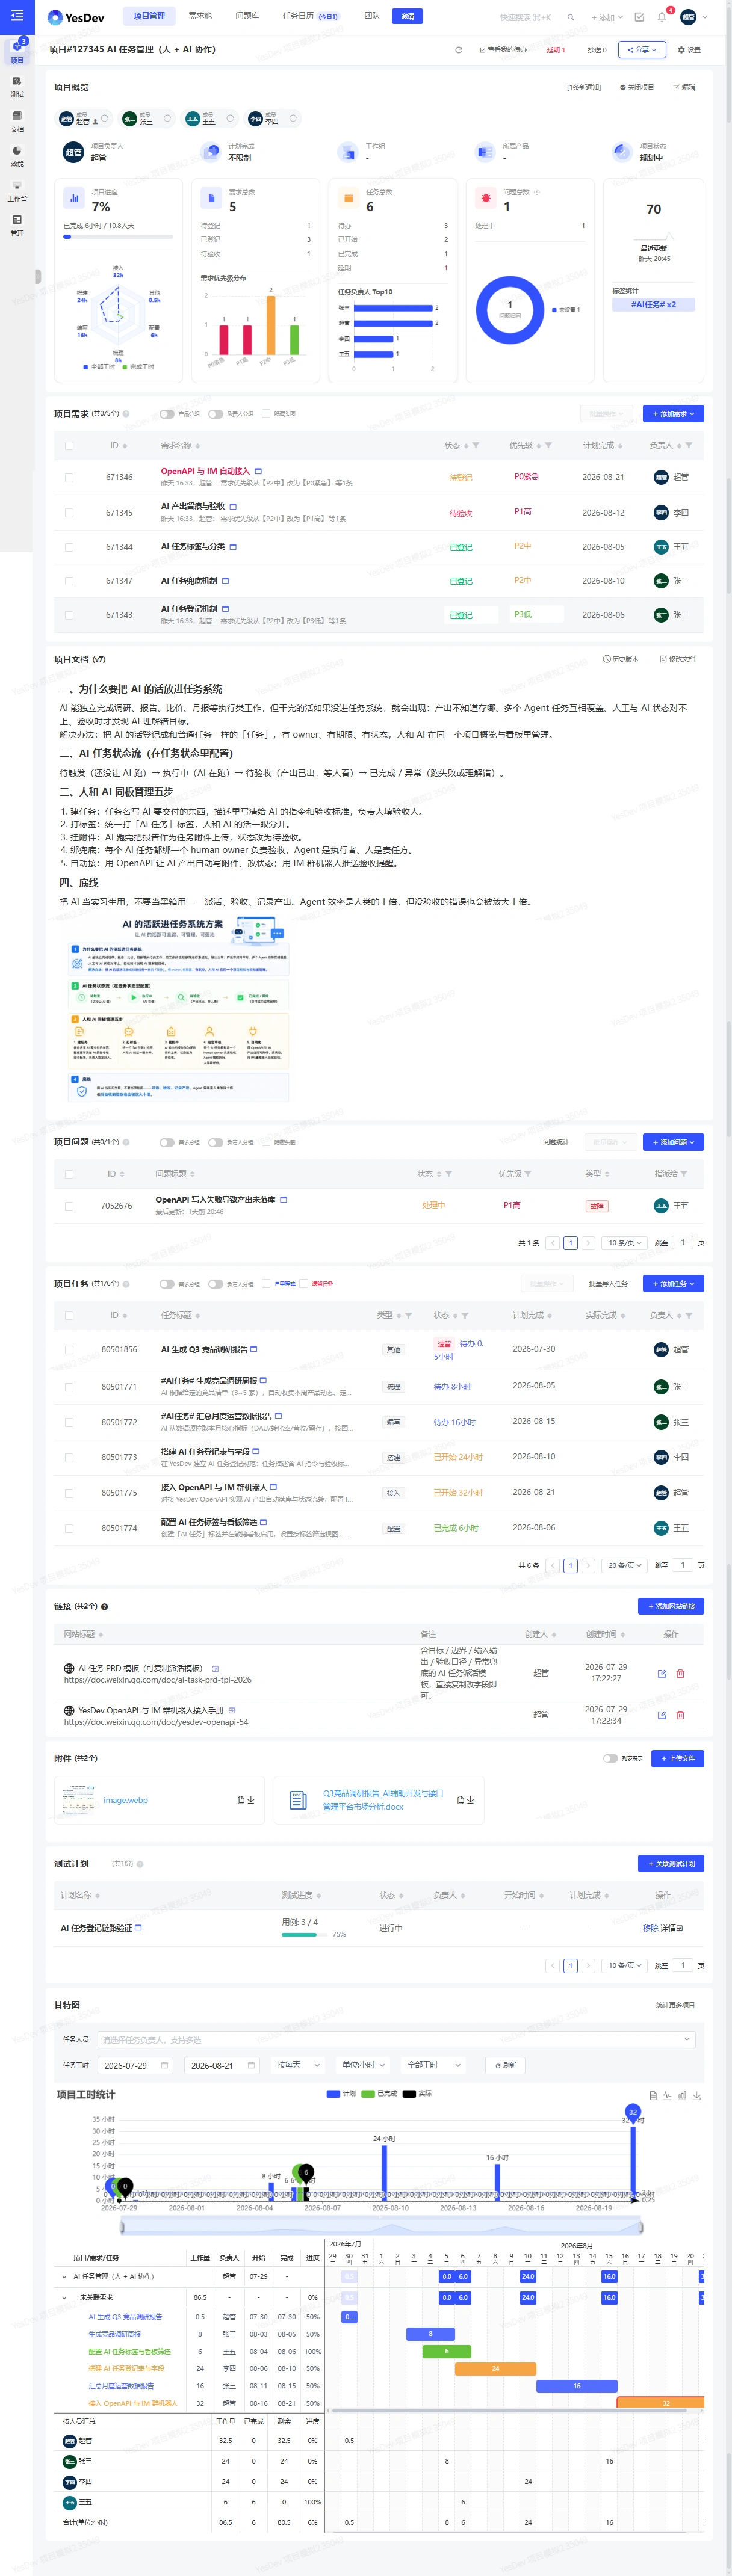Switch to 需求池 tab

200,16
